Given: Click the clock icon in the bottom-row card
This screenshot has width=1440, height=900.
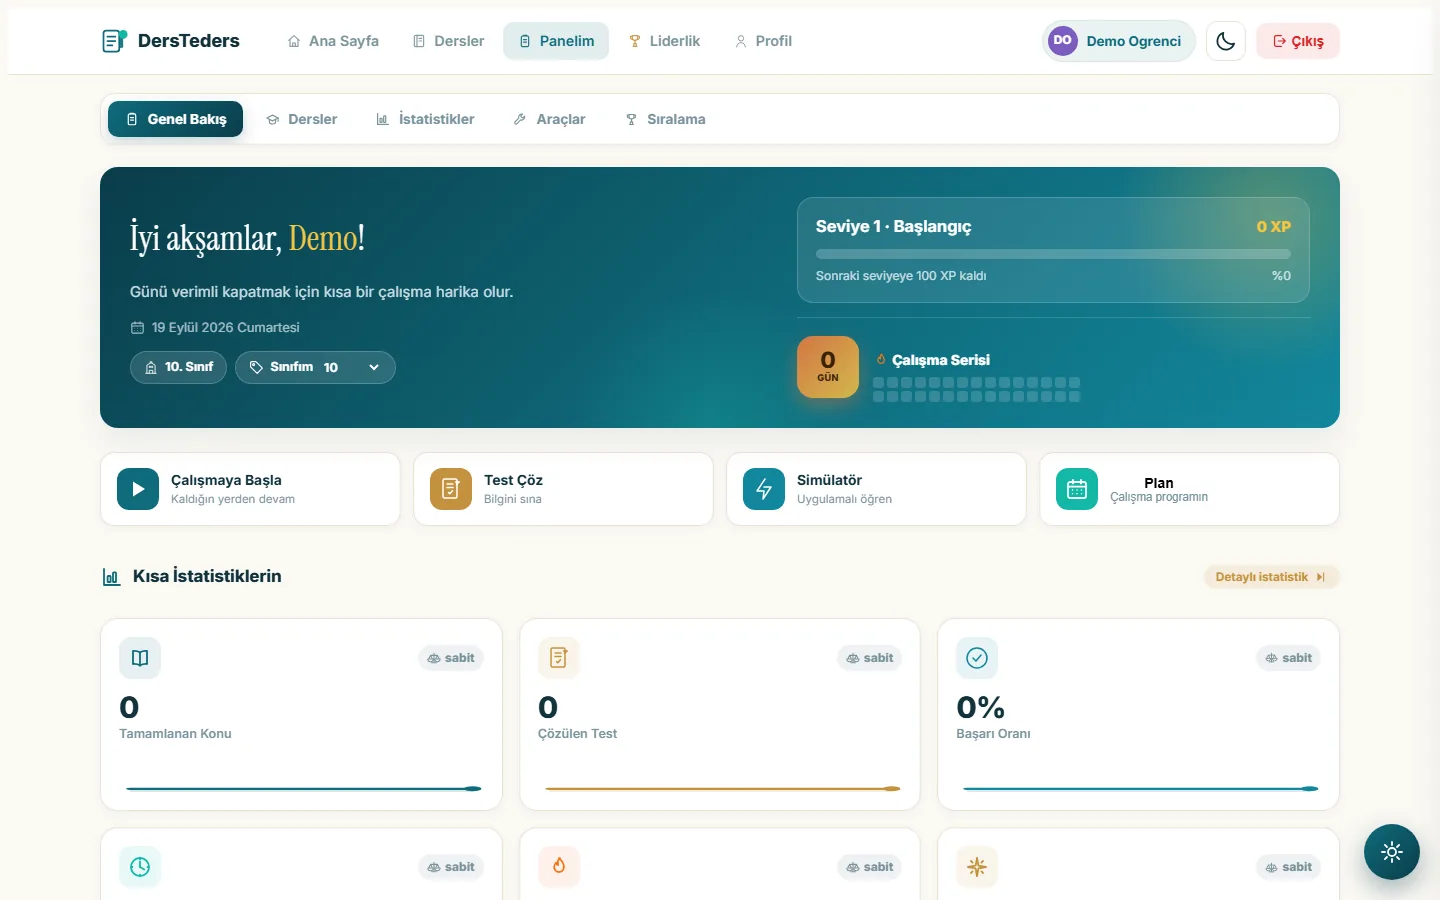Looking at the screenshot, I should pyautogui.click(x=140, y=867).
